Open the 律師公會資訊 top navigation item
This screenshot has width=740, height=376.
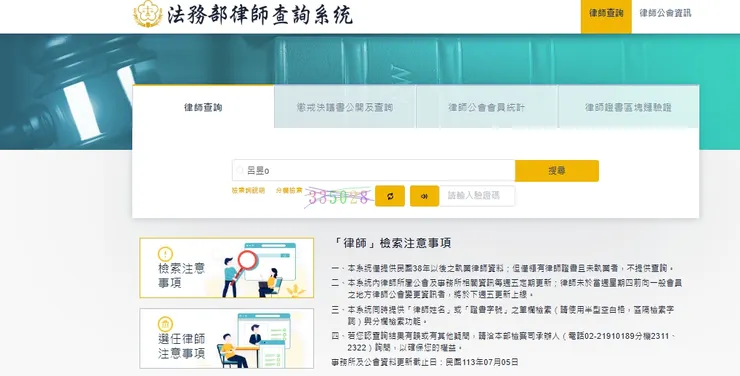click(x=665, y=13)
